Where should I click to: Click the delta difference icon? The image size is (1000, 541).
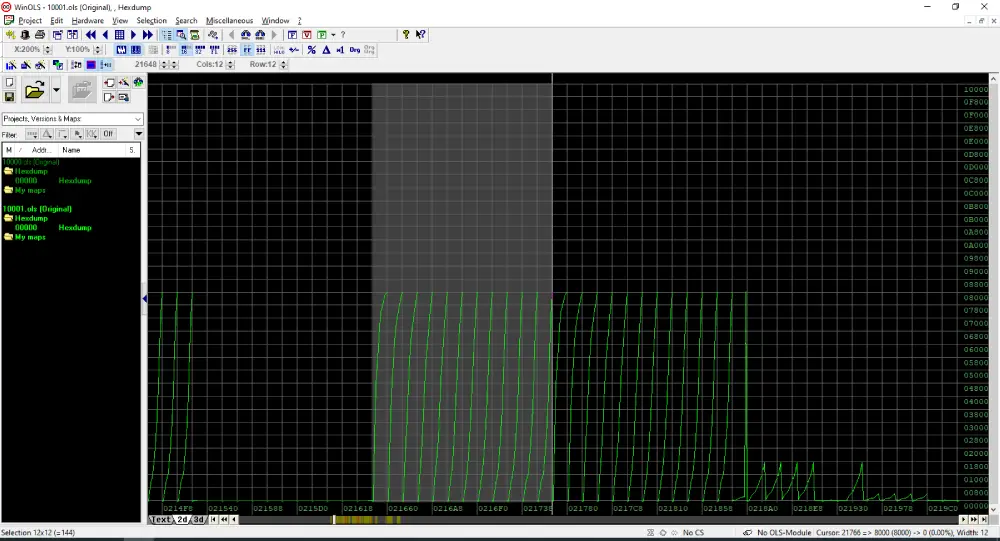(x=327, y=50)
